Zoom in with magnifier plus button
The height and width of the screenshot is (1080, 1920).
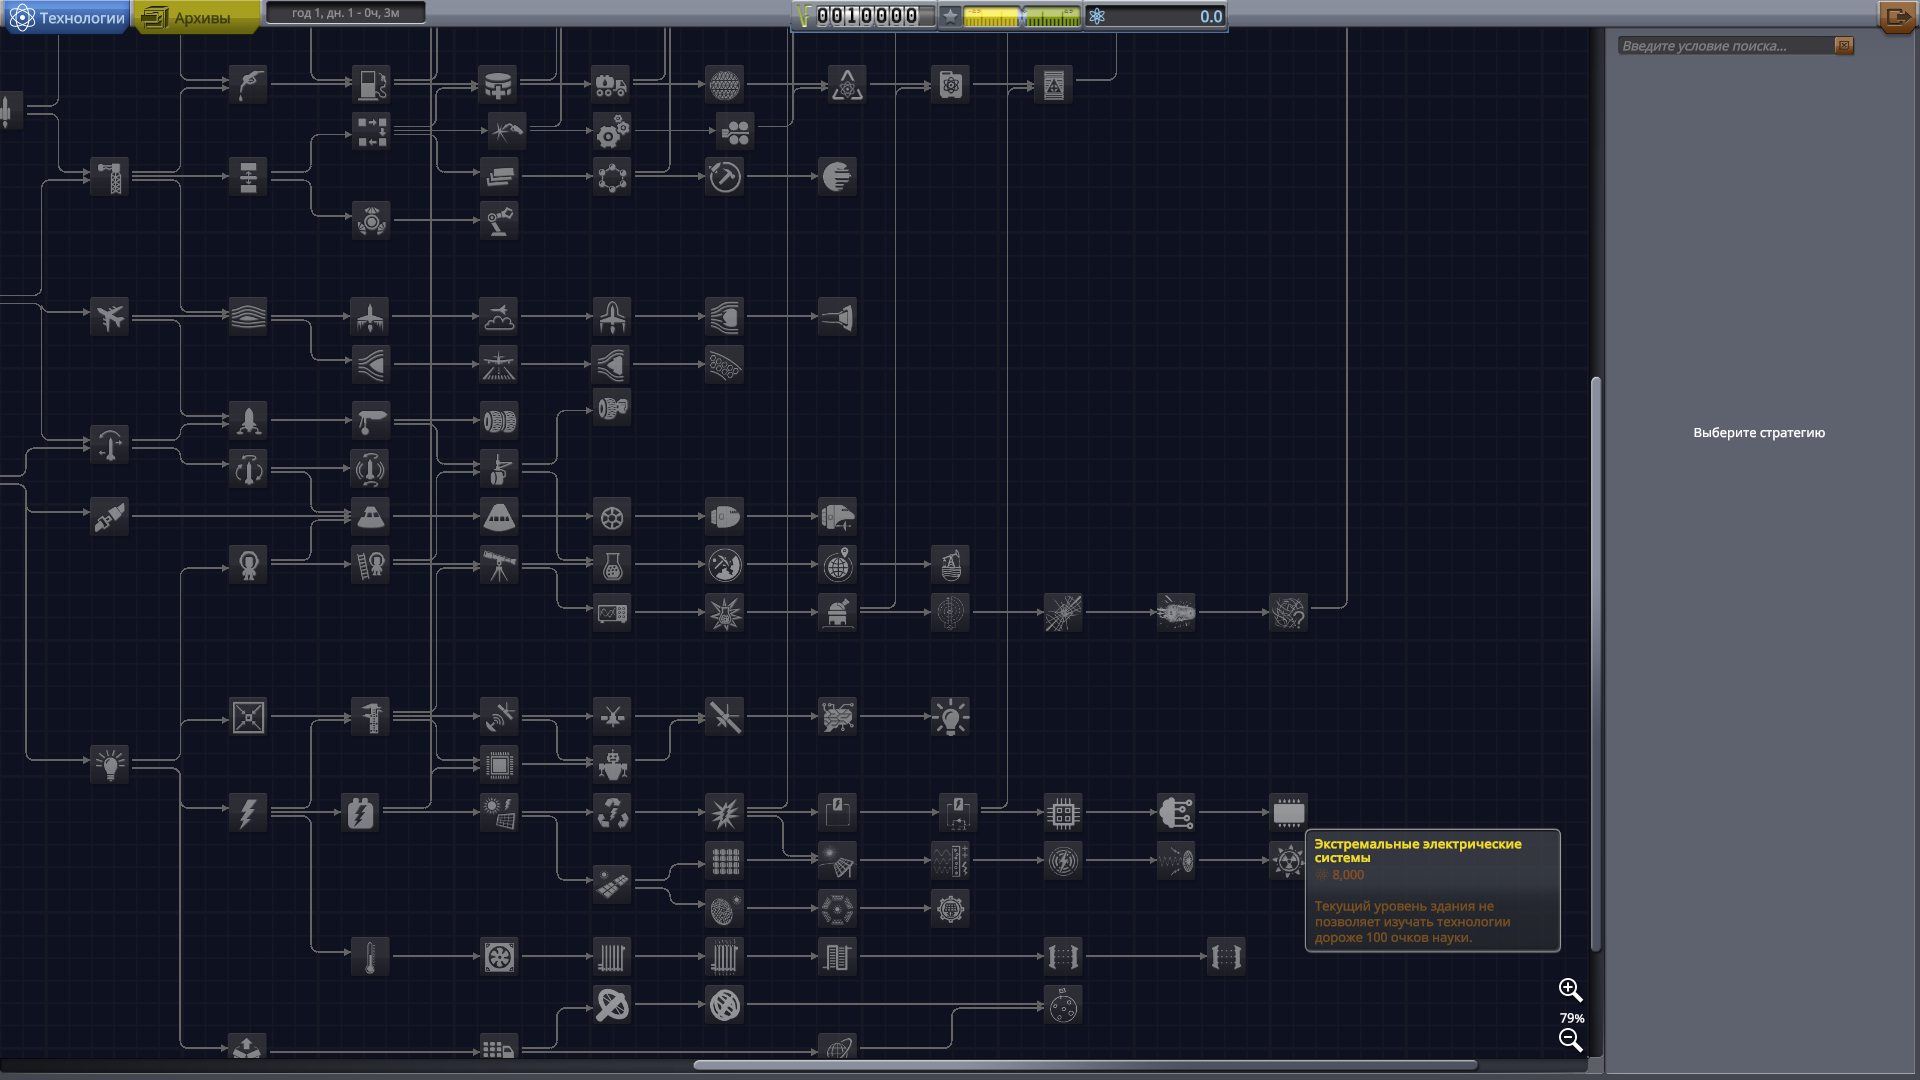tap(1570, 990)
